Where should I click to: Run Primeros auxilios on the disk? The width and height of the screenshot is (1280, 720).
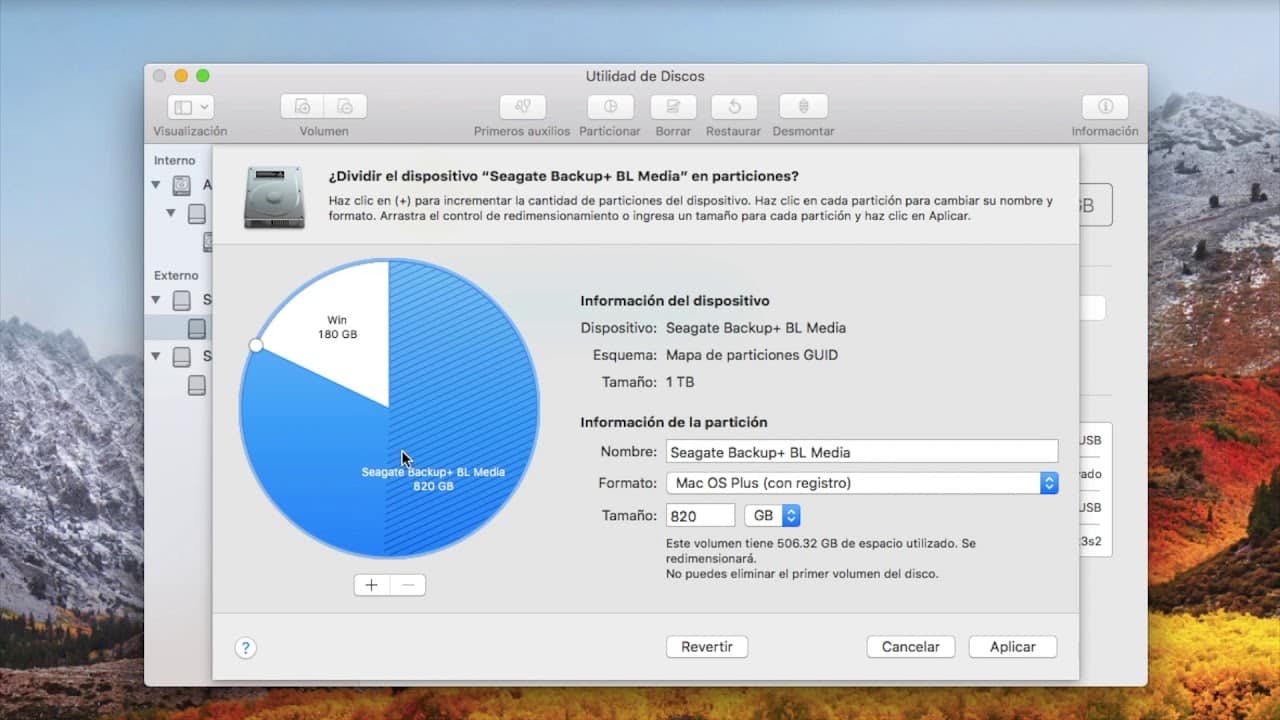point(522,106)
